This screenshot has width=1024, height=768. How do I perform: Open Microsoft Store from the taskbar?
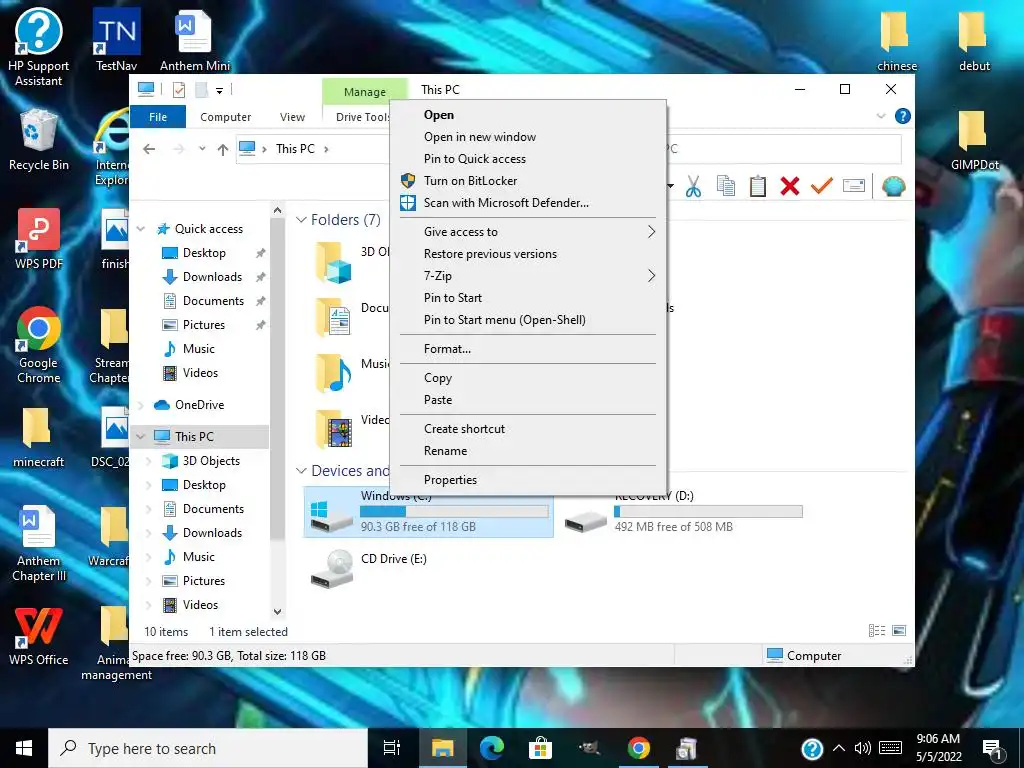(540, 748)
